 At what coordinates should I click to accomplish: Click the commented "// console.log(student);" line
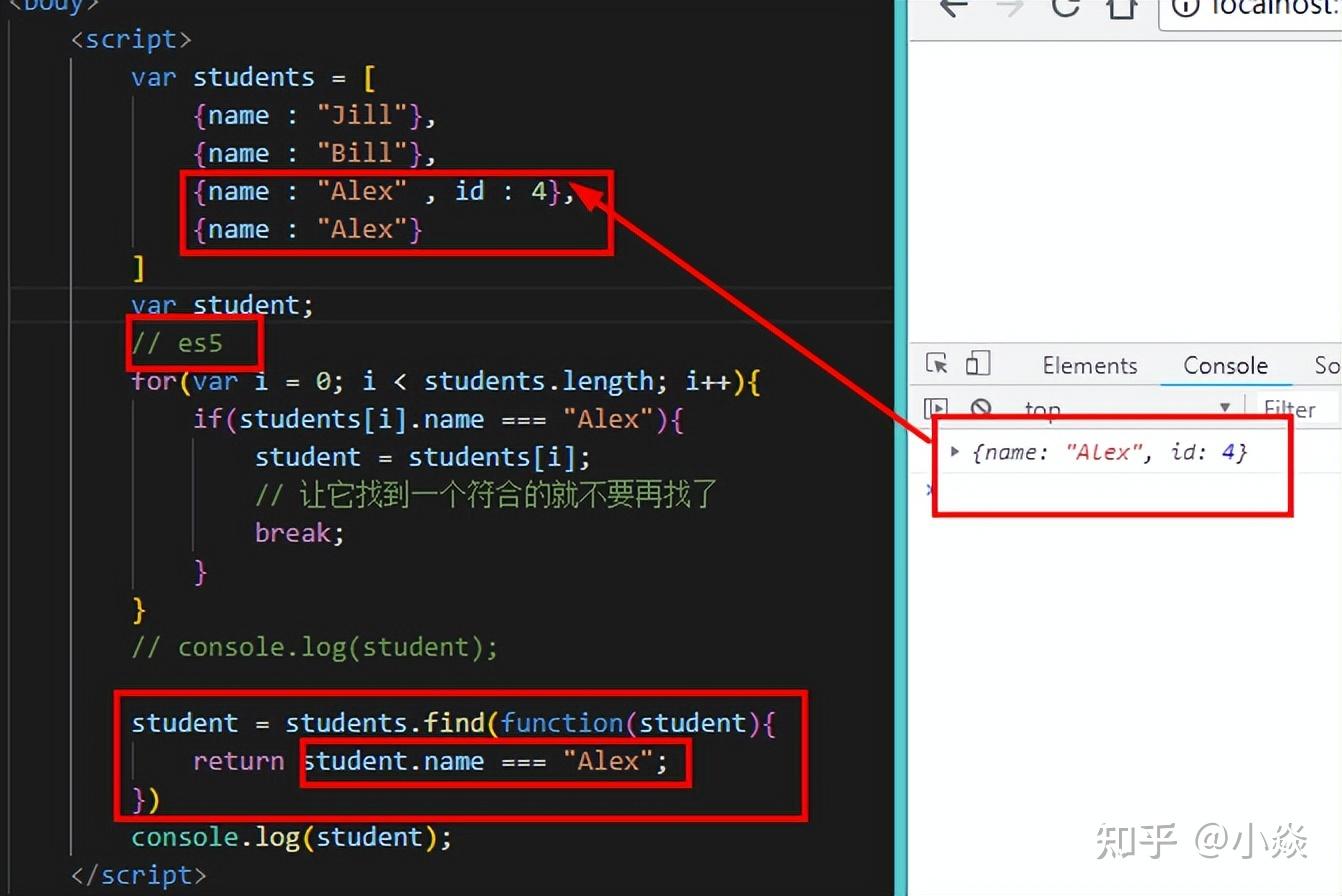[315, 647]
